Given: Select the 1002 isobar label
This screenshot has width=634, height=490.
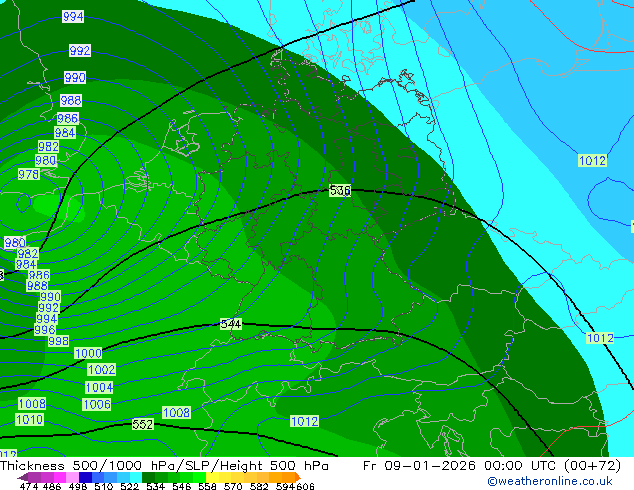Looking at the screenshot, I should coord(101,369).
